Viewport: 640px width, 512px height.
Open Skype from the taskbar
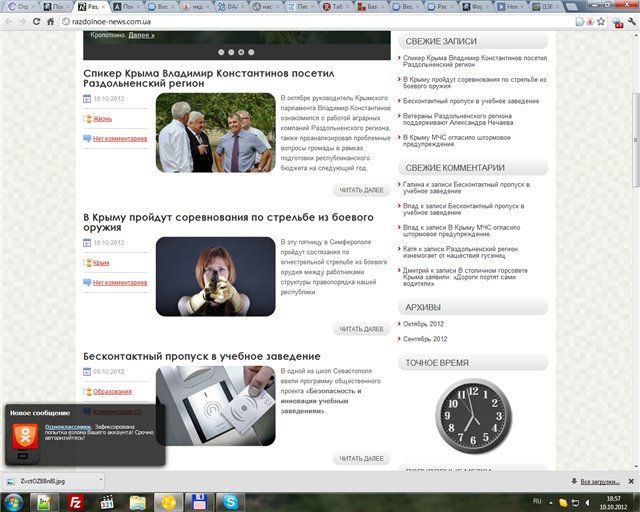[x=230, y=502]
